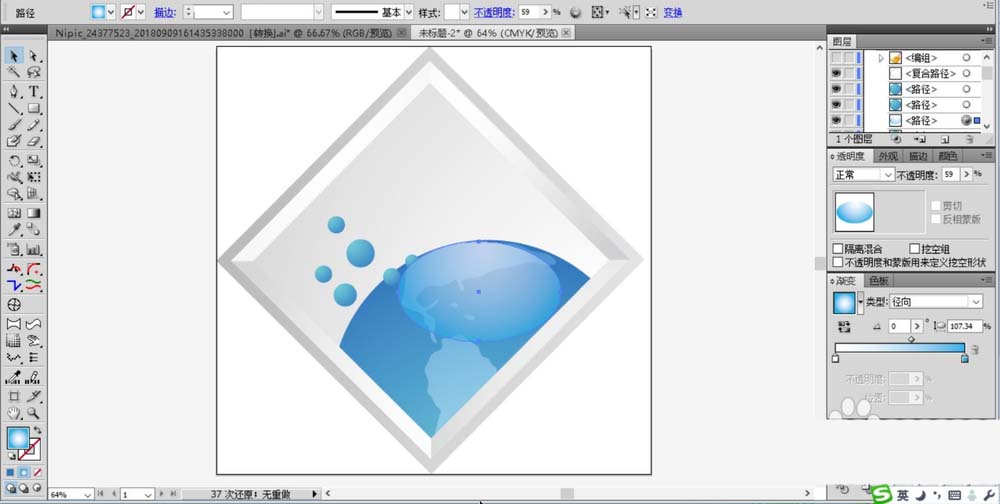Screen dimensions: 1000x504
Task: Open the 基本 brush definition dropdown
Action: [408, 12]
